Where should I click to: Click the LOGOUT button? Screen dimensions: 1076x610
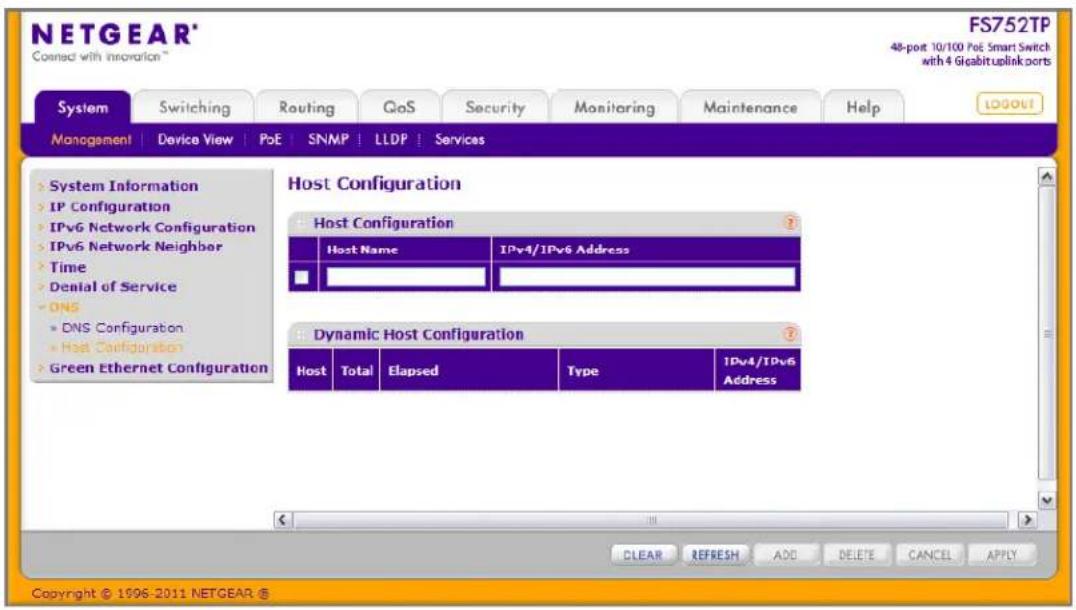1009,104
